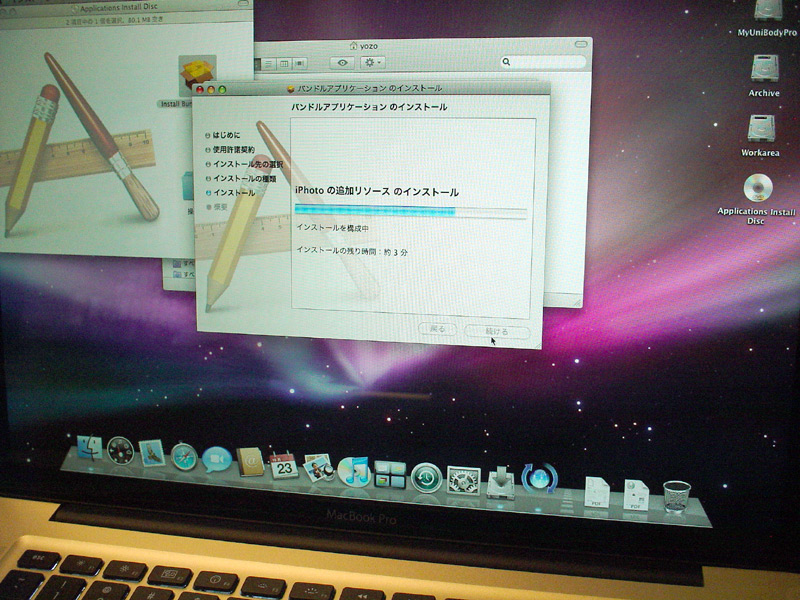Open System Preferences gear in Dock

[463, 480]
